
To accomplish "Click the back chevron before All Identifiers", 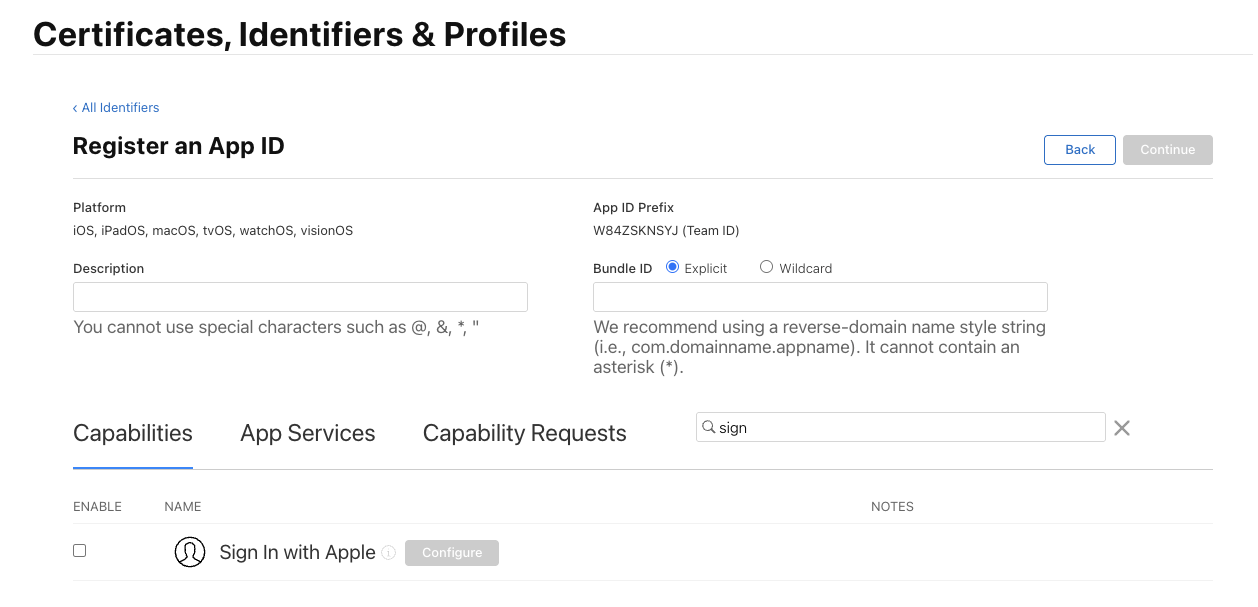I will pos(75,108).
